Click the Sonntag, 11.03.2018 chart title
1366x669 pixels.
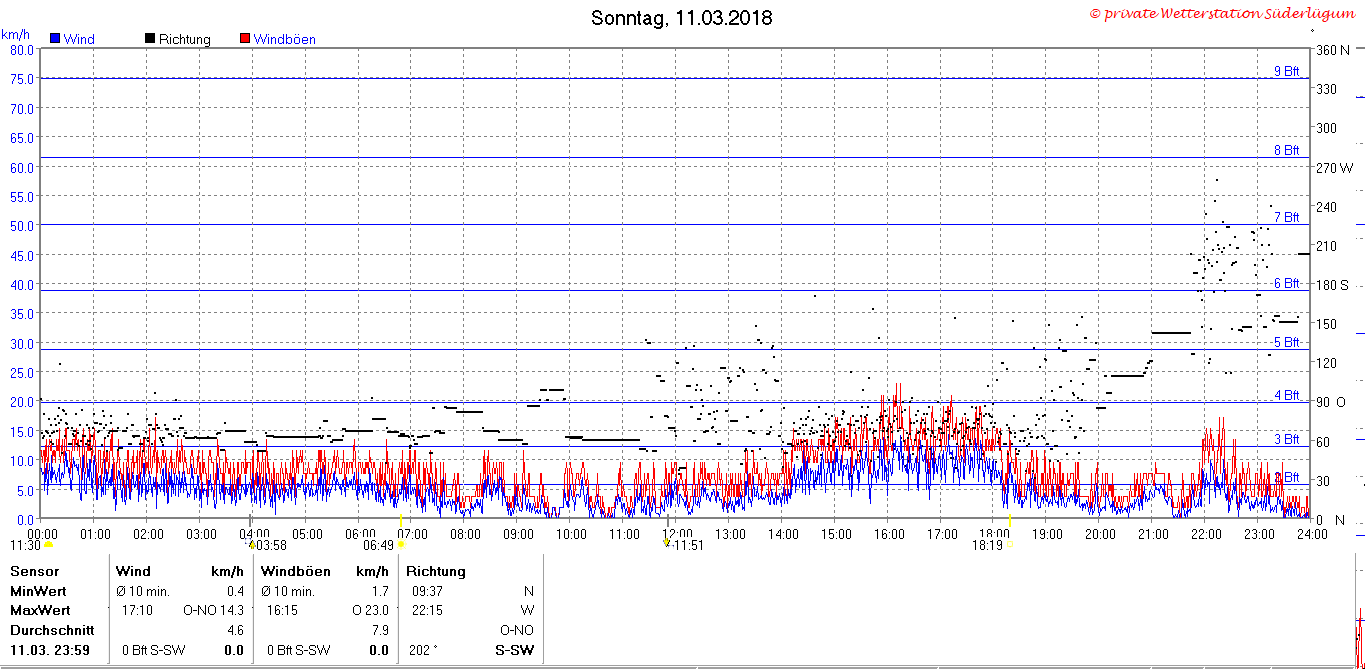(x=682, y=18)
